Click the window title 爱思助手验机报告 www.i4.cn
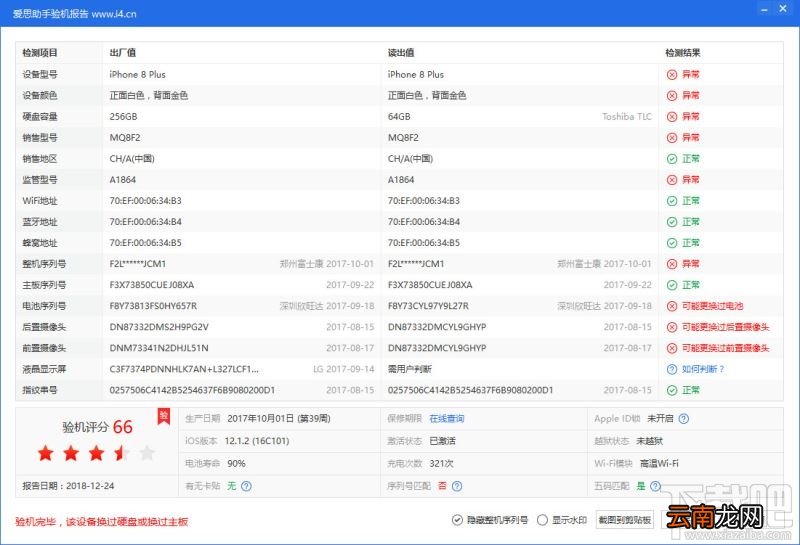 74,14
